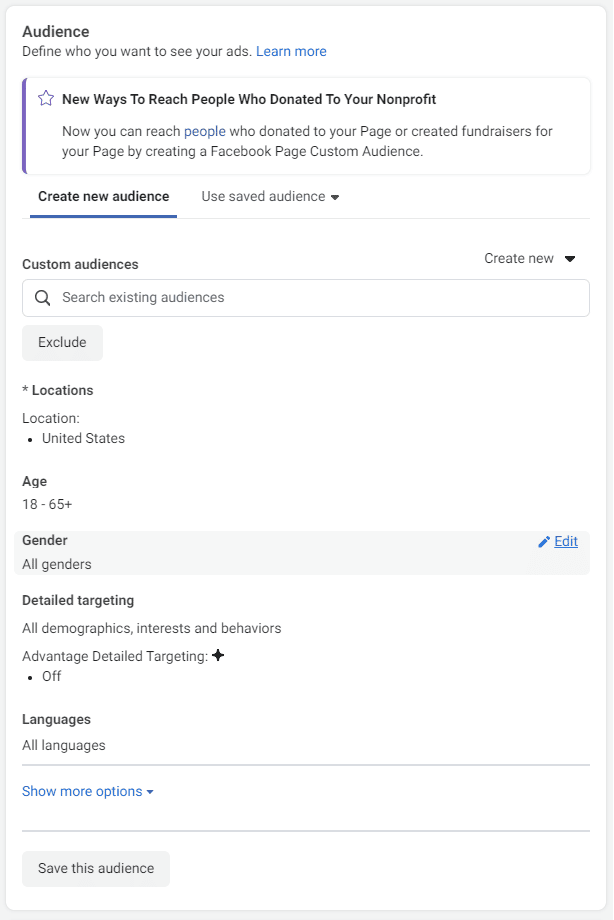Click the pencil edit icon for Gender
This screenshot has height=920, width=614.
544,542
